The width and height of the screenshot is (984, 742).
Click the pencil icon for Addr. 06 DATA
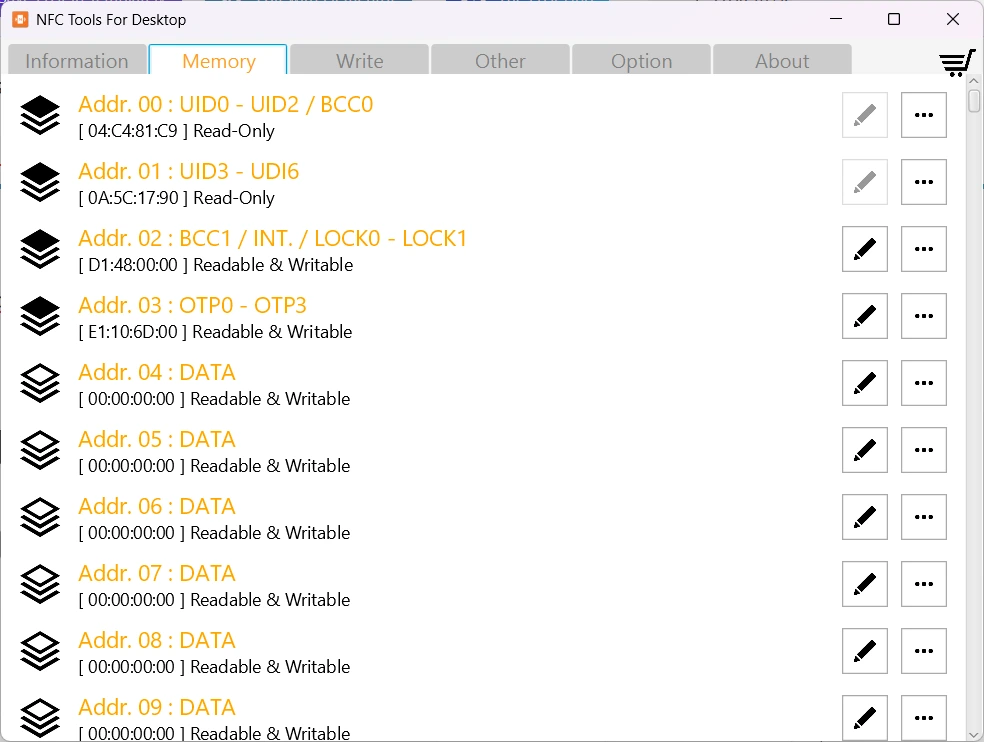[x=865, y=517]
